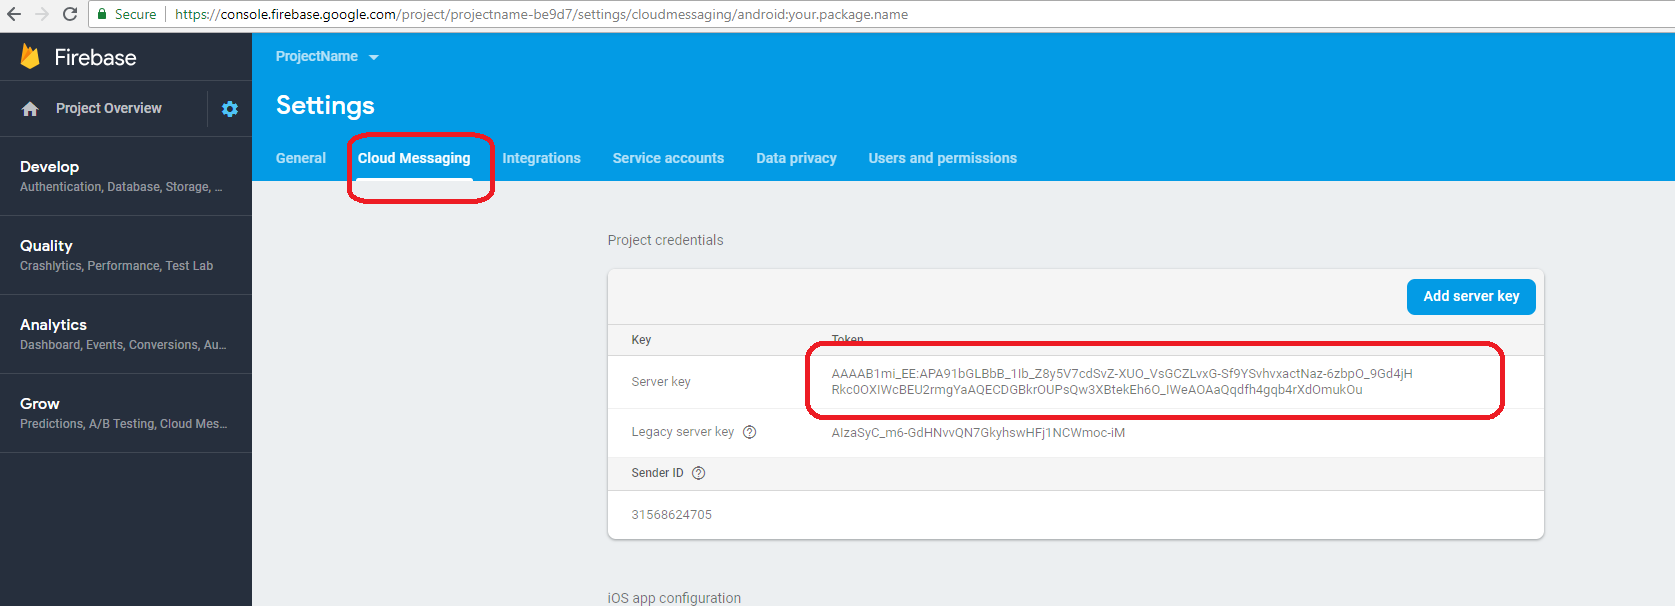Screen dimensions: 1675x606
Task: Reload the page with browser refresh icon
Action: pos(70,14)
